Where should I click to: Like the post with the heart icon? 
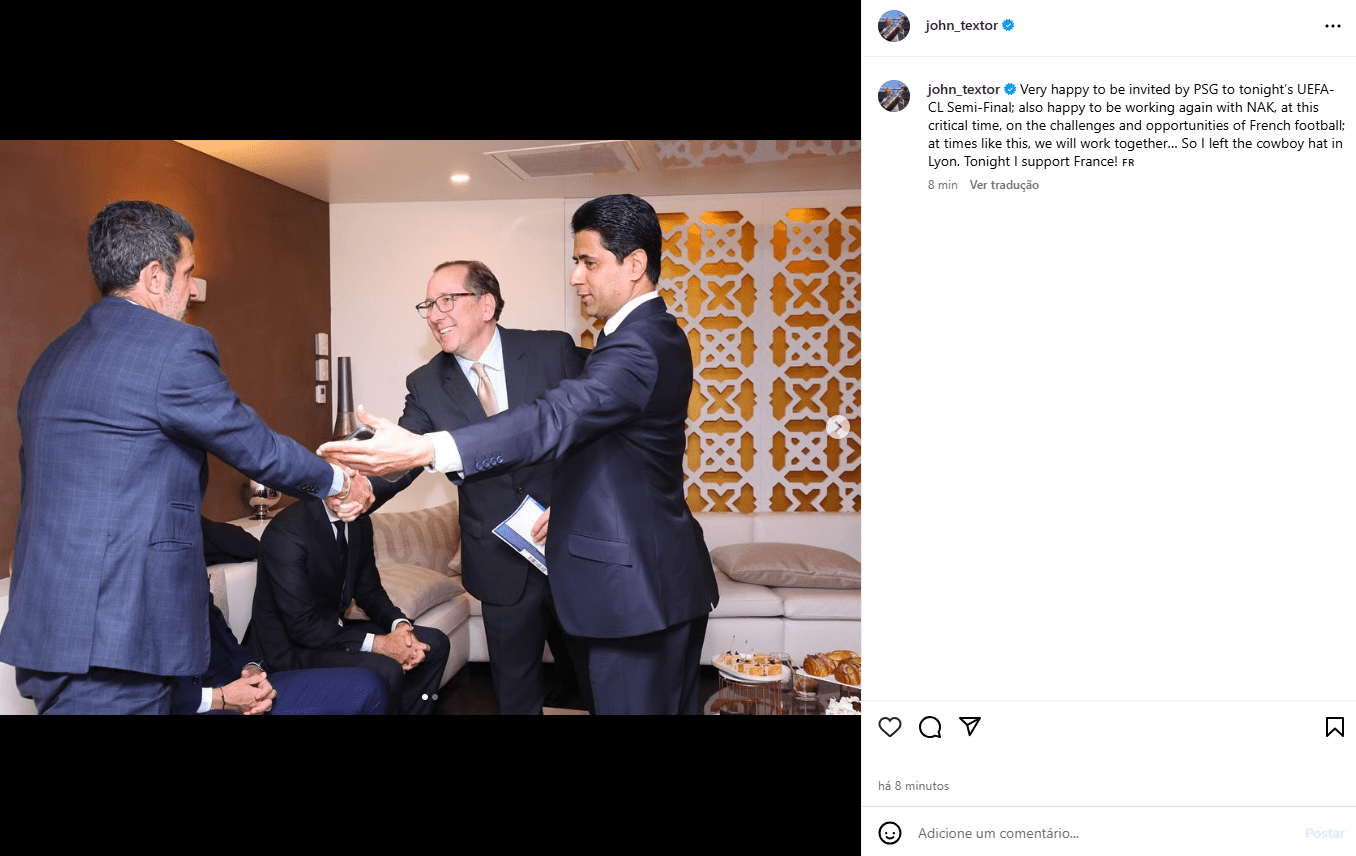[x=890, y=727]
